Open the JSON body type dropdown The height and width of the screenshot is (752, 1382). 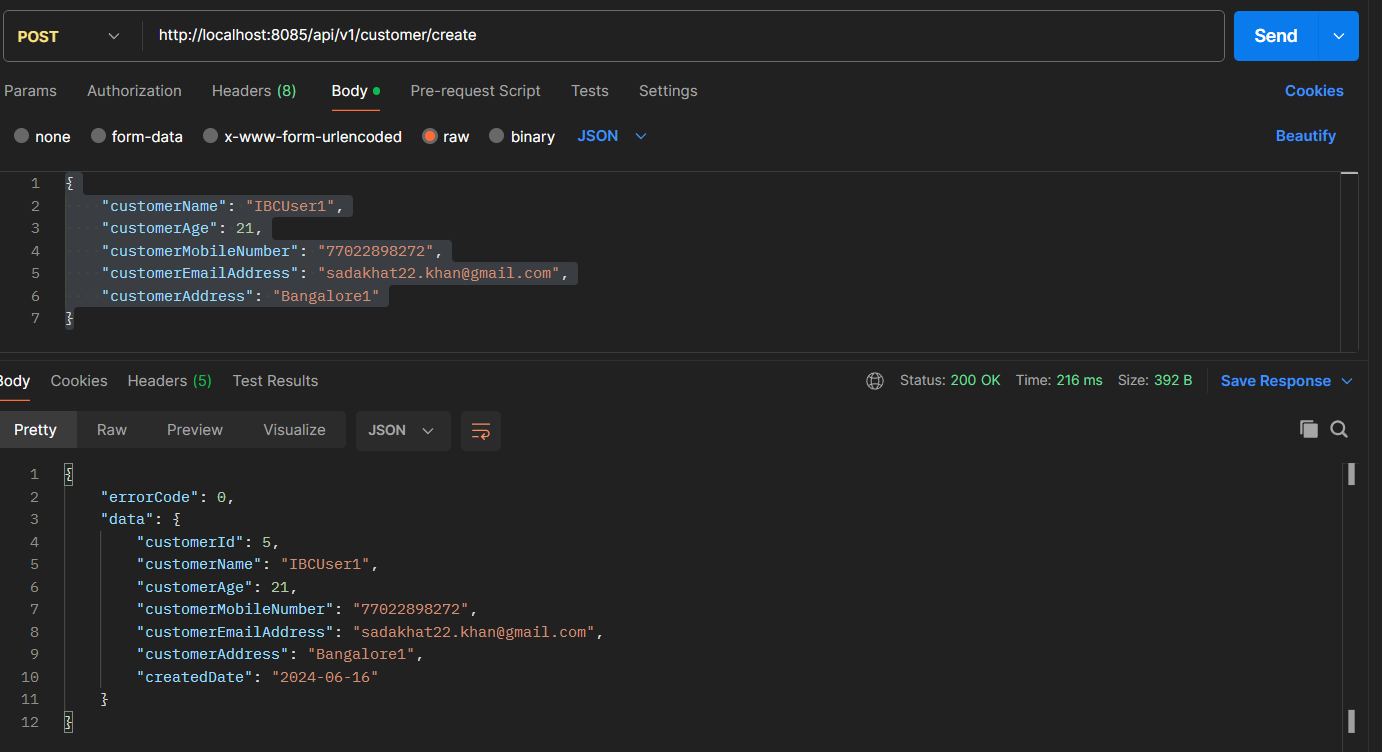[612, 136]
